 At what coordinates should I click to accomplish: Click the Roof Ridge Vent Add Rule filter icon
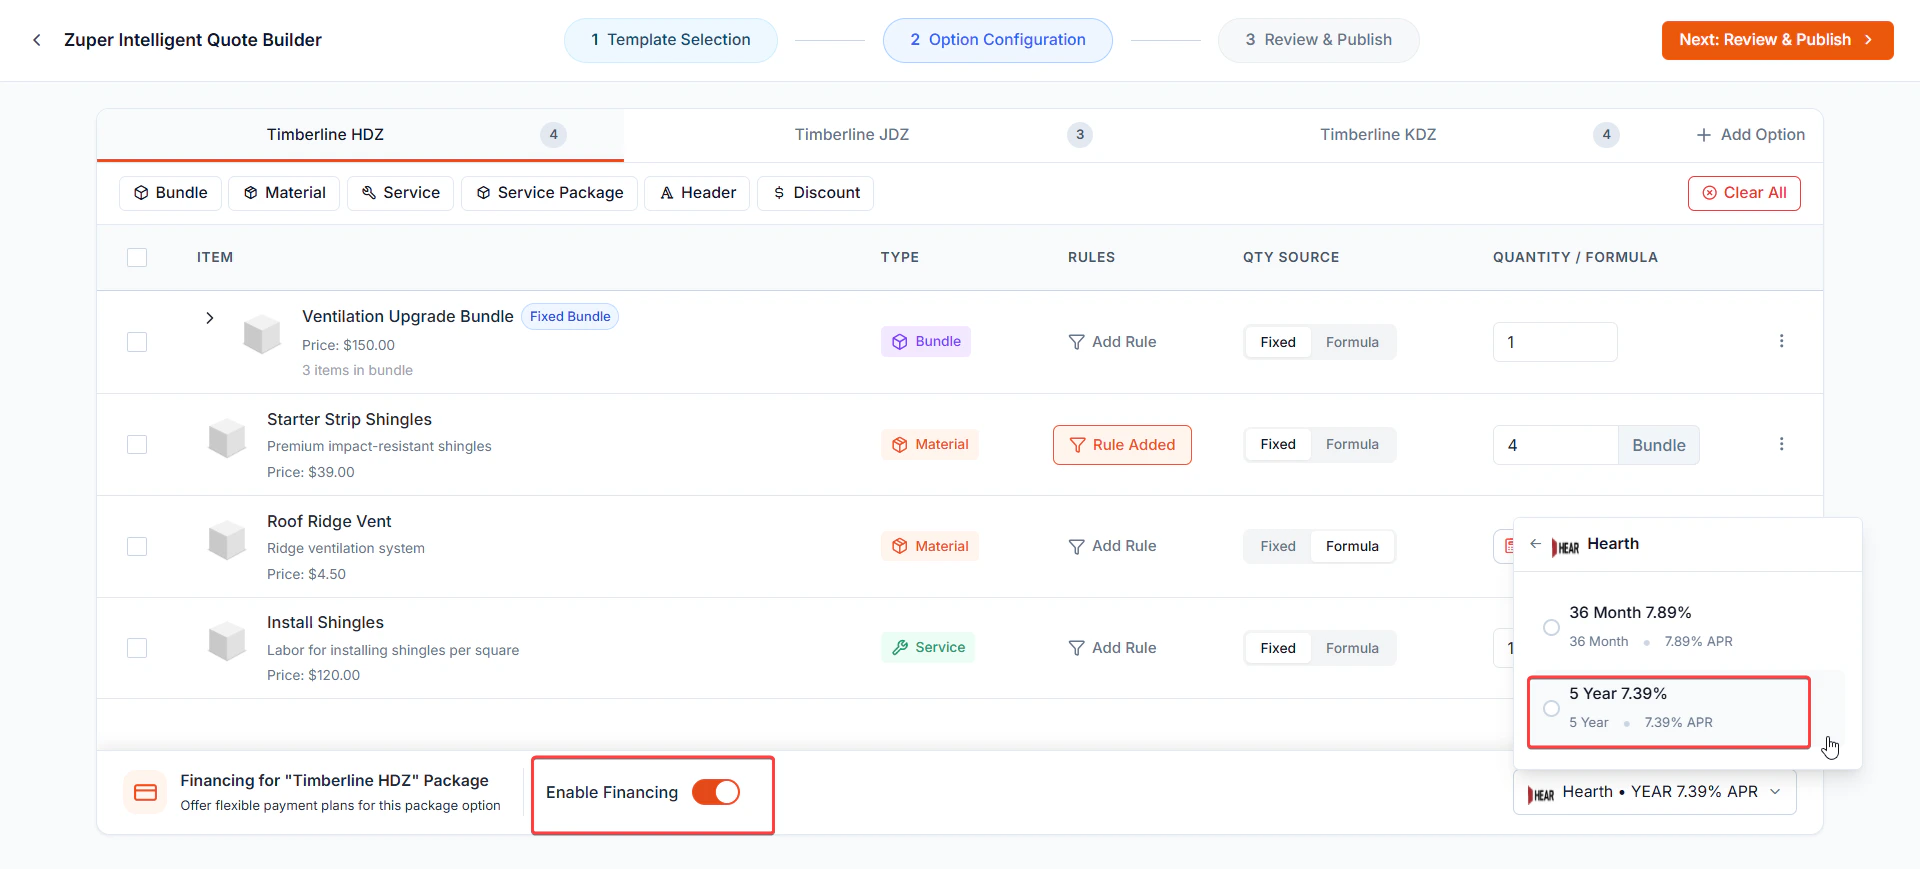[x=1076, y=546]
